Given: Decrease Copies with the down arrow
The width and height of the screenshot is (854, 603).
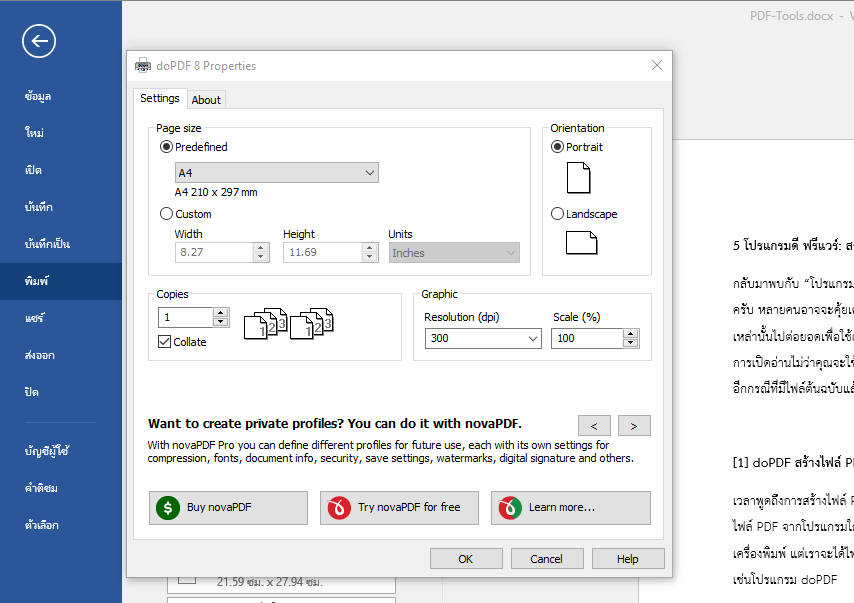Looking at the screenshot, I should tap(221, 322).
